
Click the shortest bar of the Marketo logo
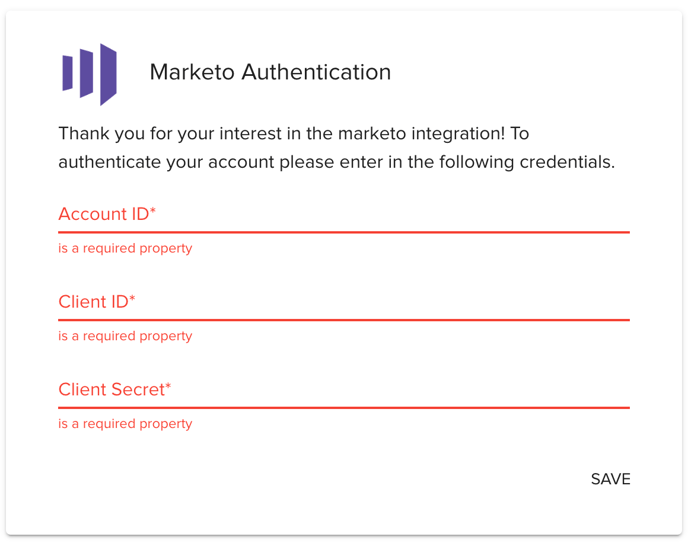pos(68,73)
